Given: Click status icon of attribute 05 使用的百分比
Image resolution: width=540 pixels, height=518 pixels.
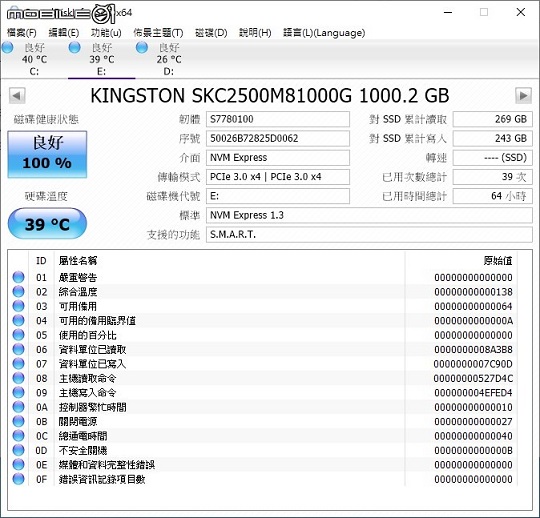Looking at the screenshot, I should (x=19, y=335).
